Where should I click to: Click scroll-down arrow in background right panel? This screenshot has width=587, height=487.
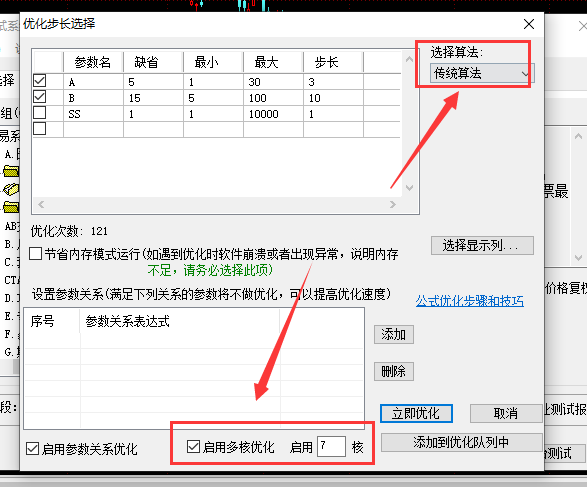(578, 258)
